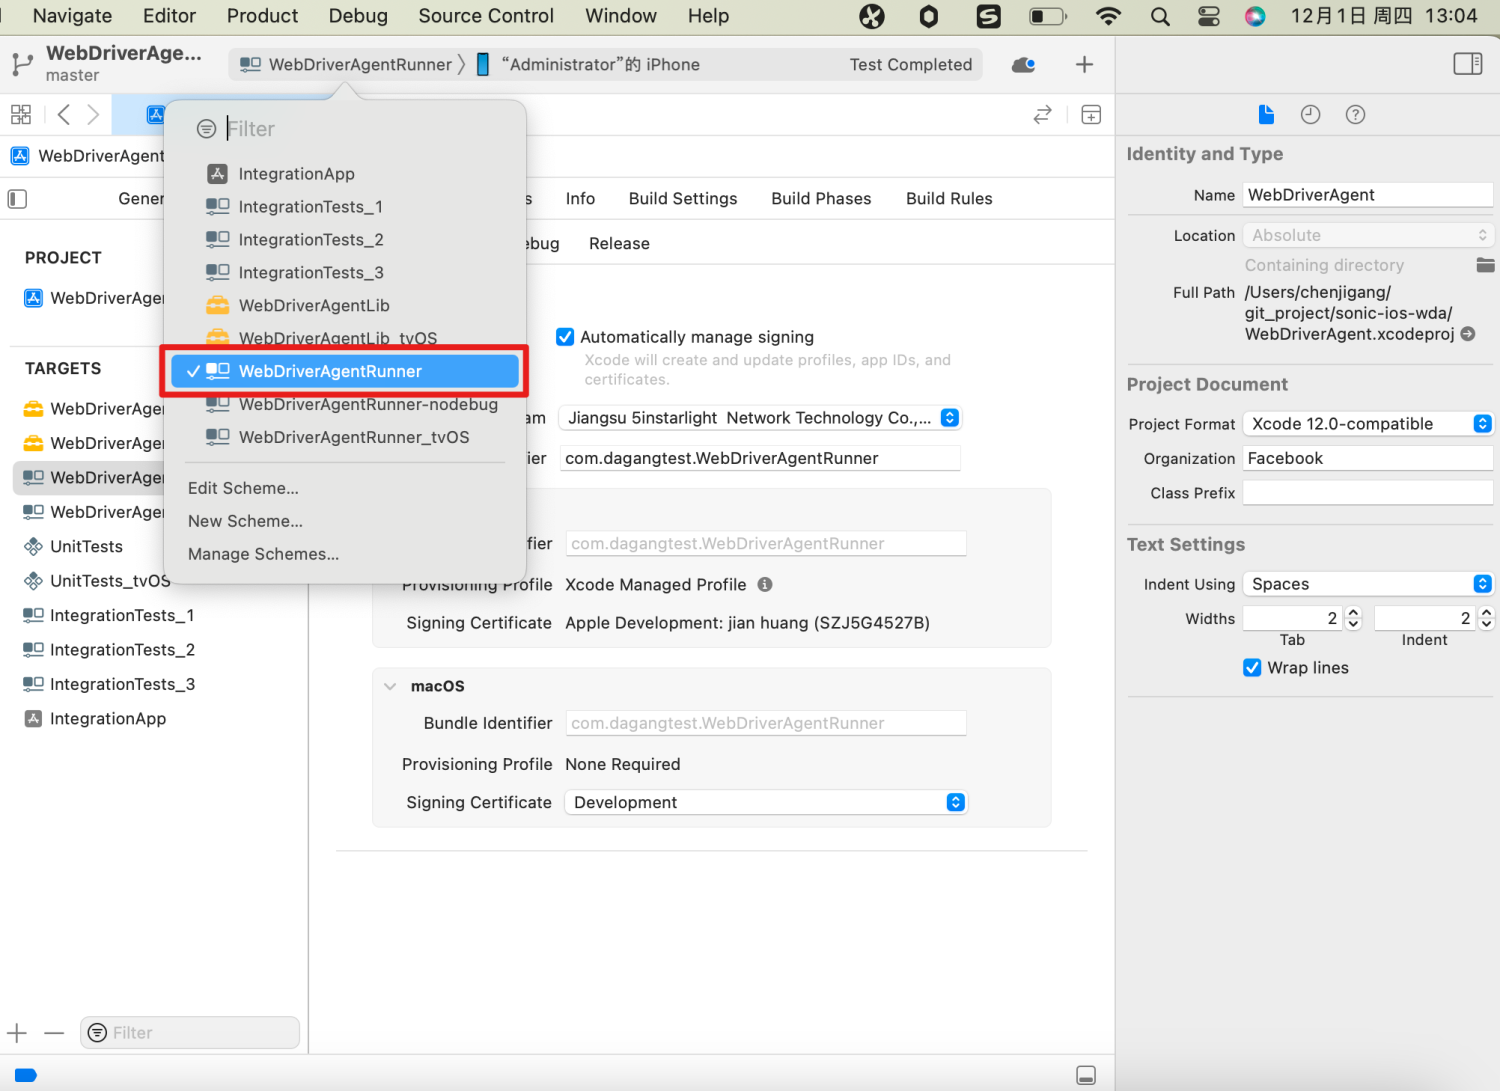Screen dimensions: 1500x1091
Task: Toggle the inspector sidebar panel icon
Action: (1468, 64)
